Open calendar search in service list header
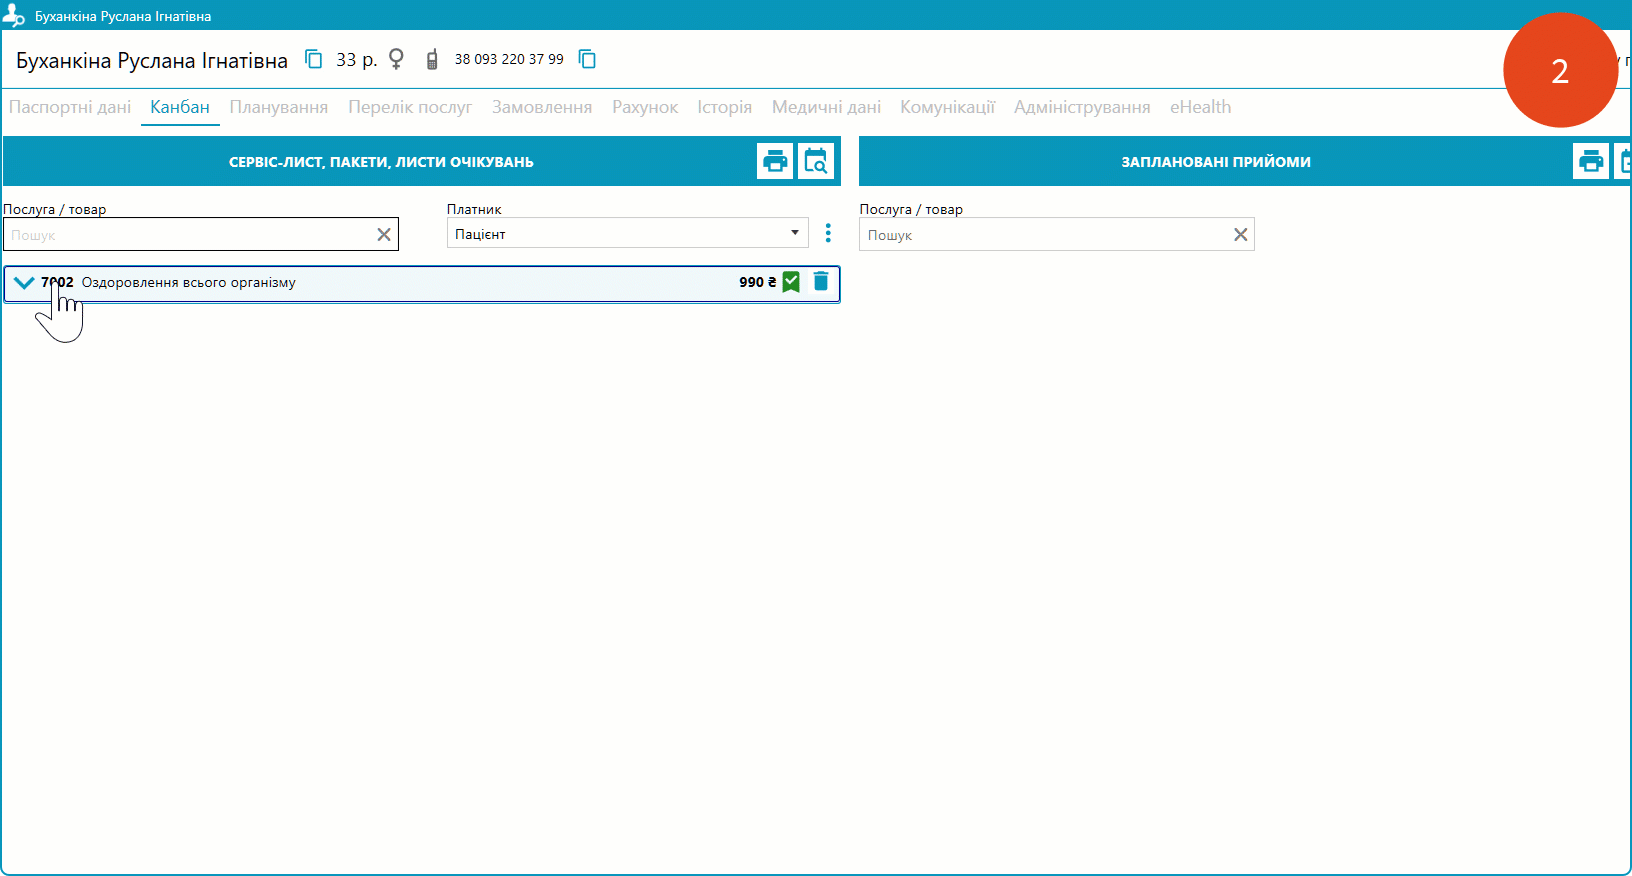 816,161
